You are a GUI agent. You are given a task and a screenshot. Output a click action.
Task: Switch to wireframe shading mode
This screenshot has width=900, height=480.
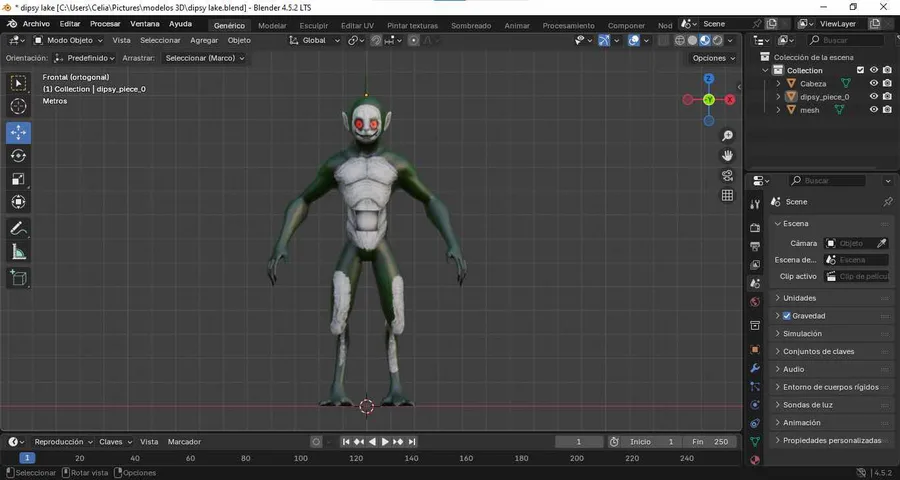[680, 40]
